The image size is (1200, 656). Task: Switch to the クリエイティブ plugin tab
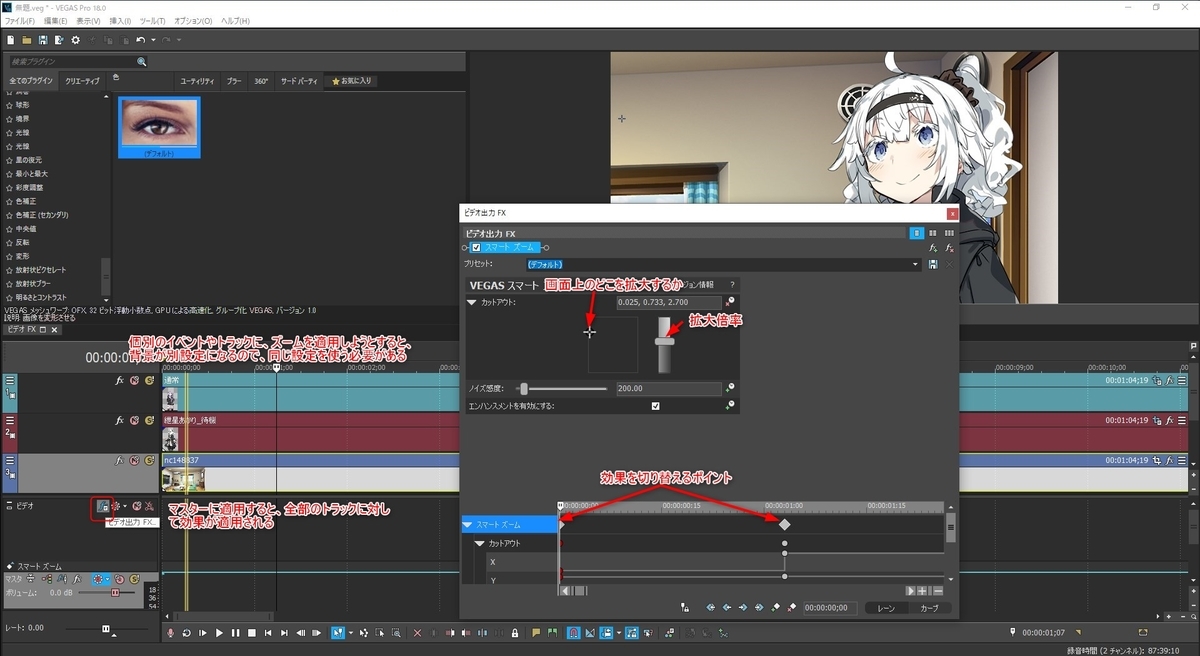pos(83,80)
